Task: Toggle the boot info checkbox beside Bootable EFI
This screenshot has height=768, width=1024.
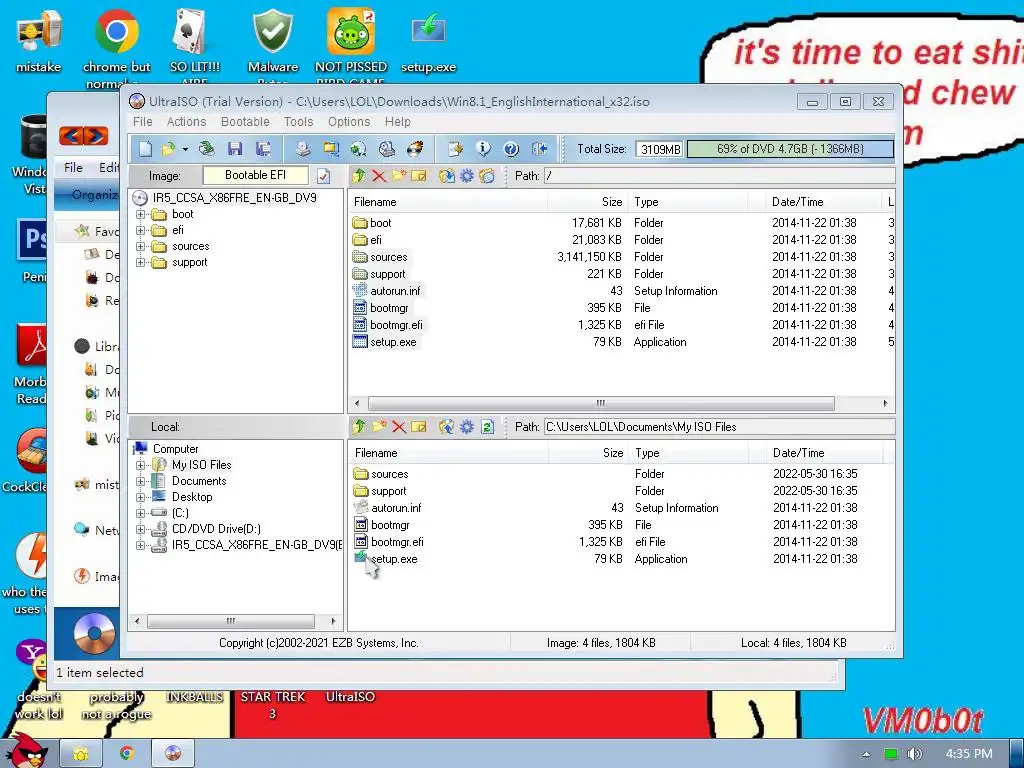Action: (x=323, y=176)
